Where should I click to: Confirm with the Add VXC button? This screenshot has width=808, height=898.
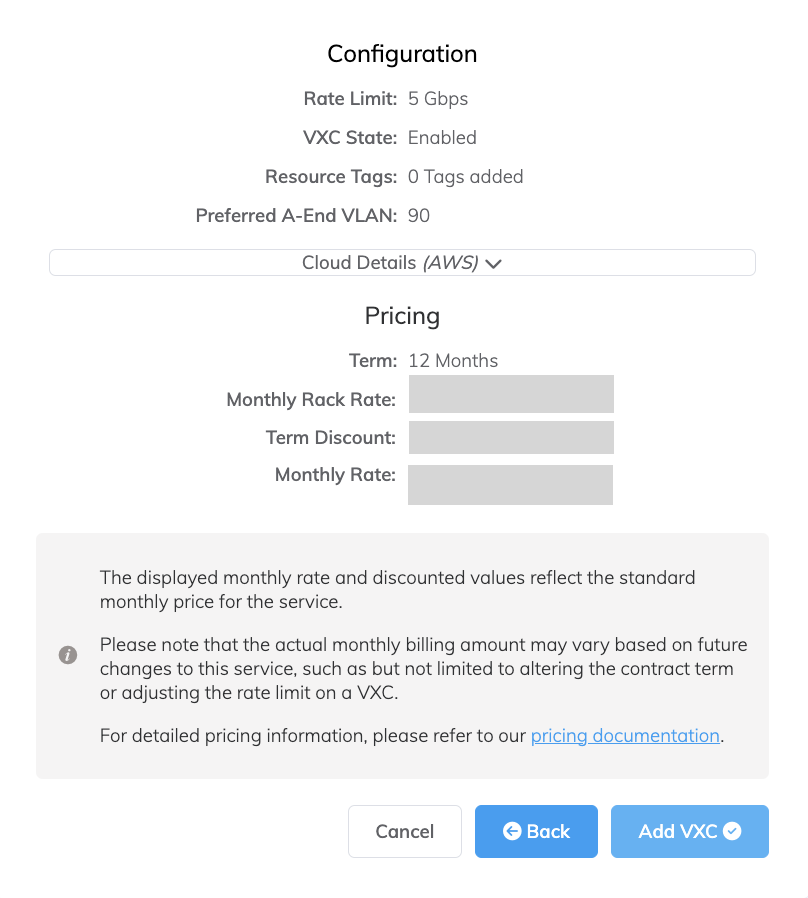coord(689,831)
